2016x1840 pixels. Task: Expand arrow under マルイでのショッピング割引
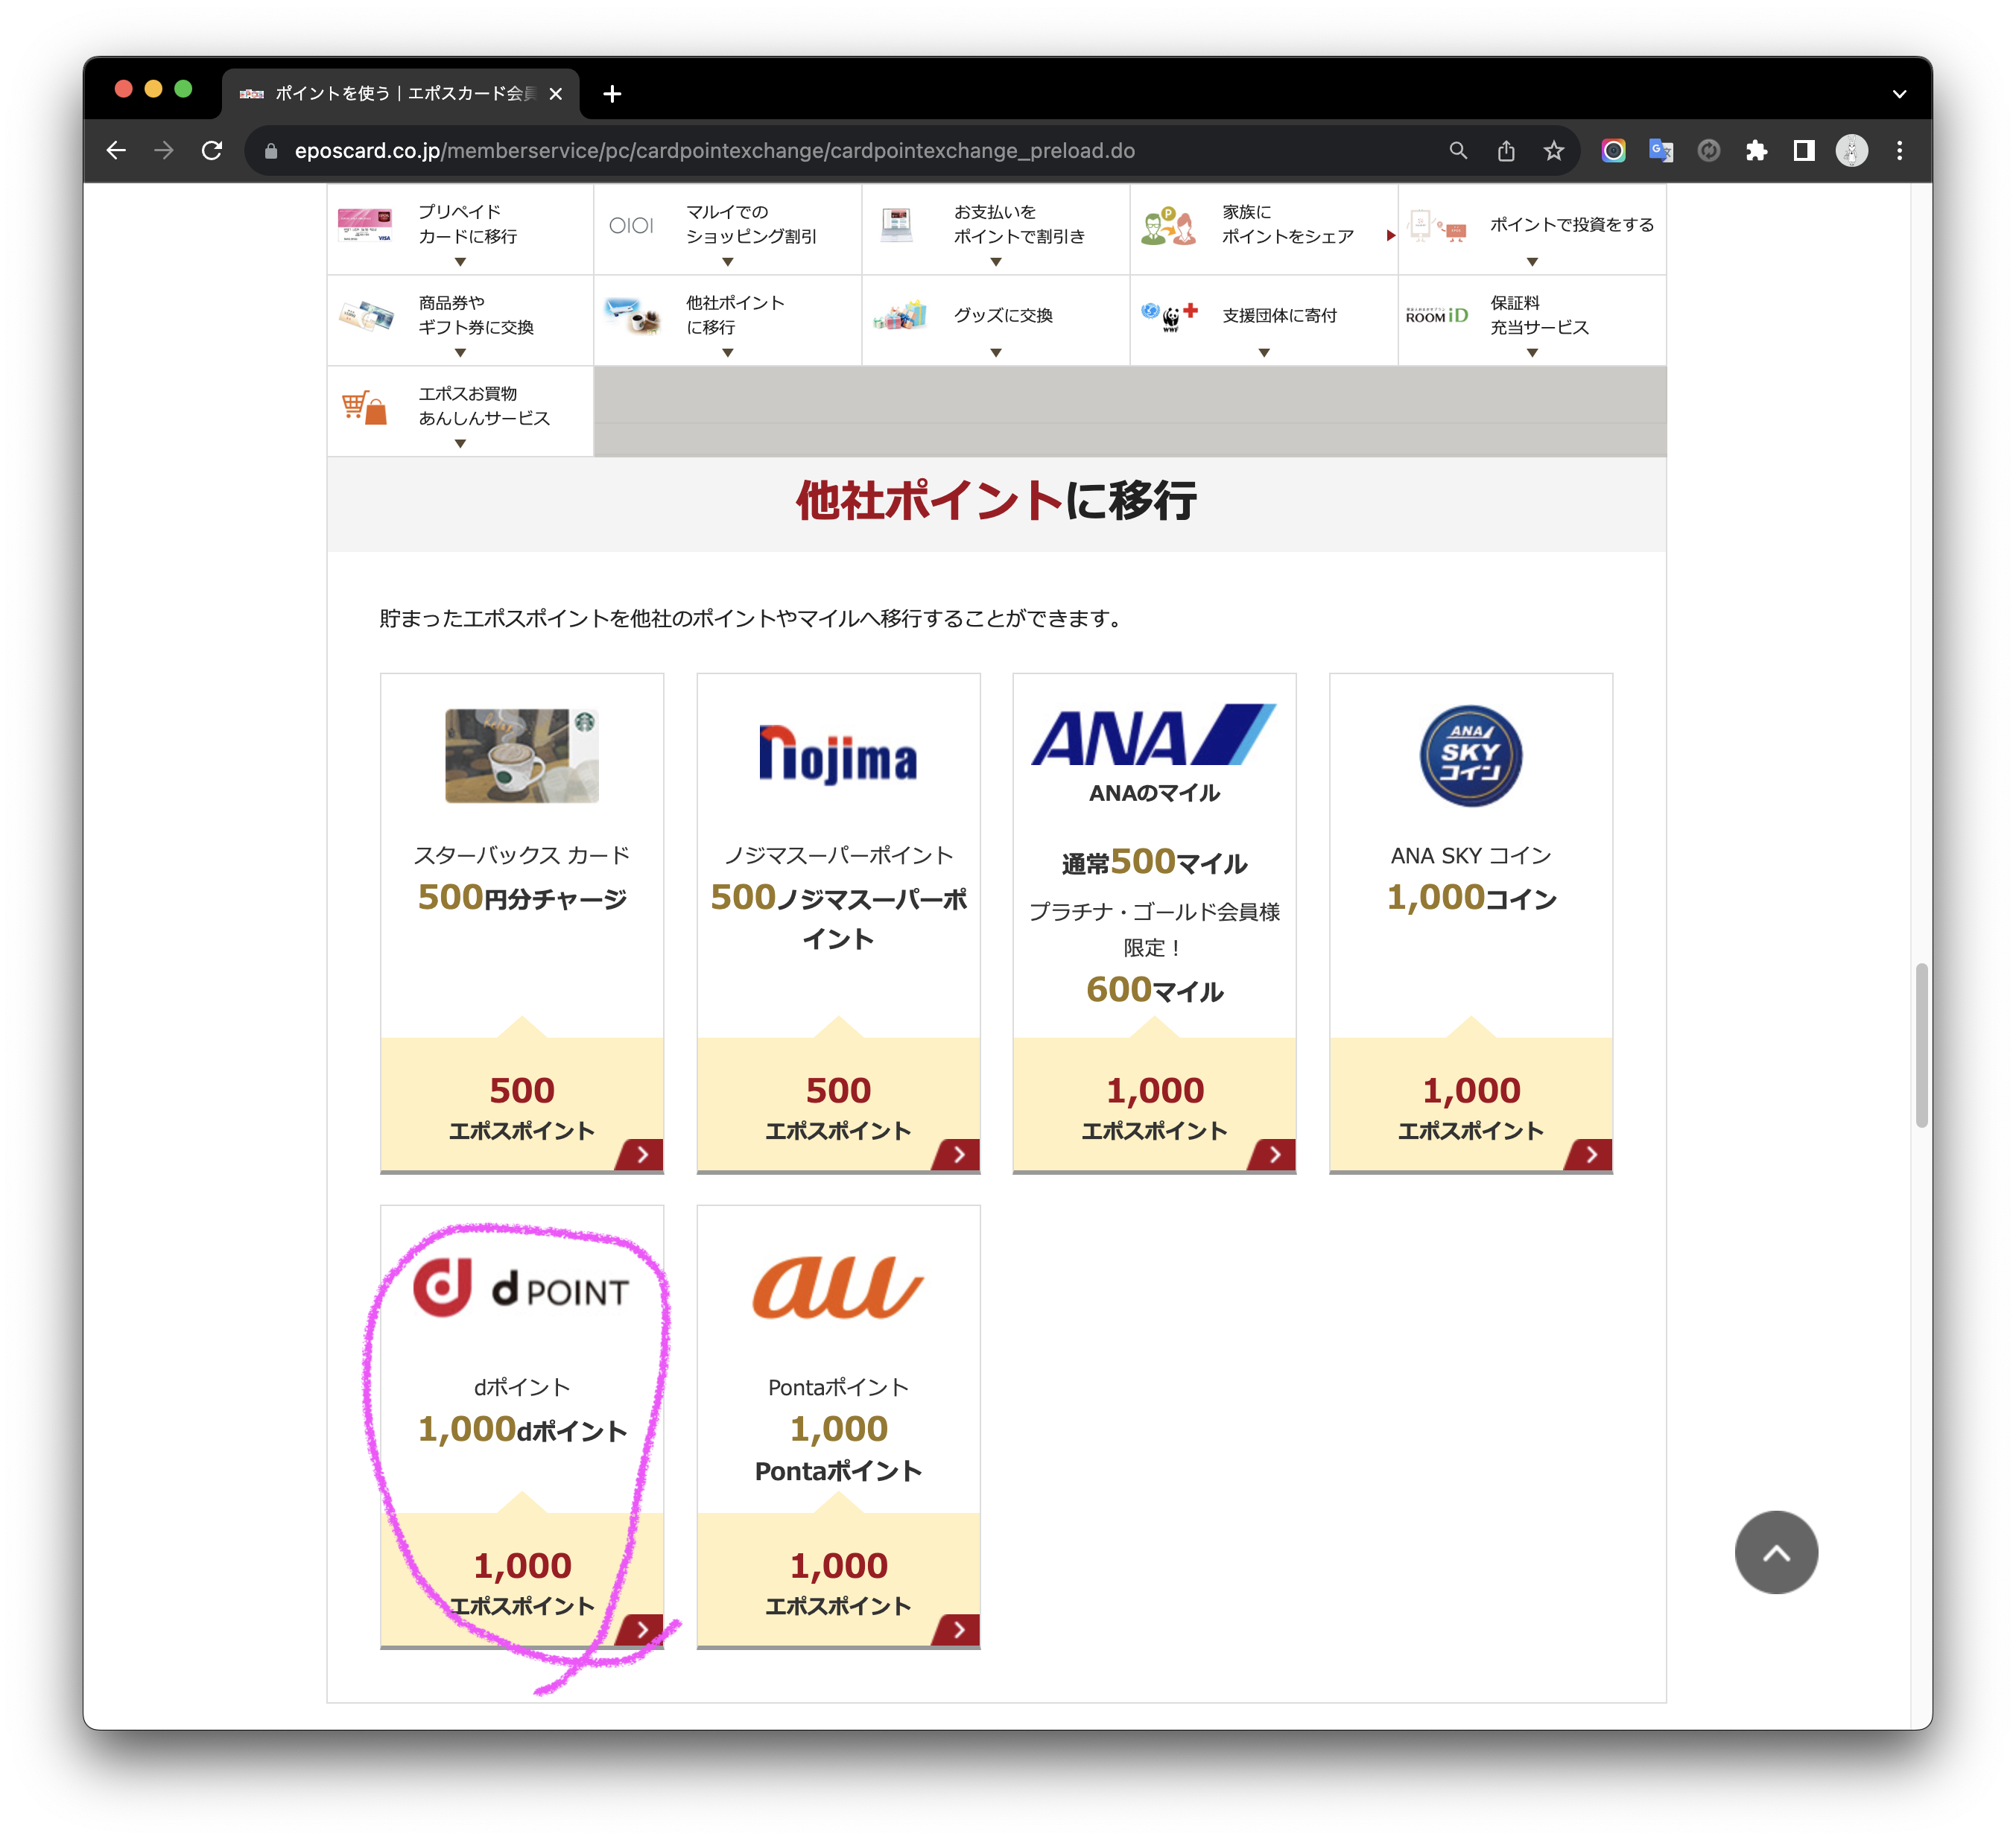[x=728, y=262]
